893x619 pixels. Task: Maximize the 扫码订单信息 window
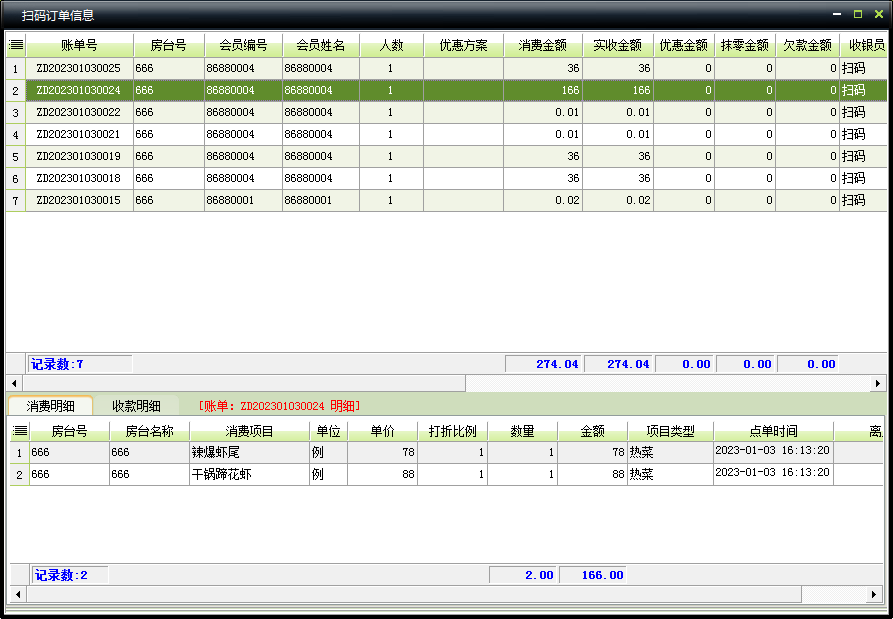click(x=858, y=14)
